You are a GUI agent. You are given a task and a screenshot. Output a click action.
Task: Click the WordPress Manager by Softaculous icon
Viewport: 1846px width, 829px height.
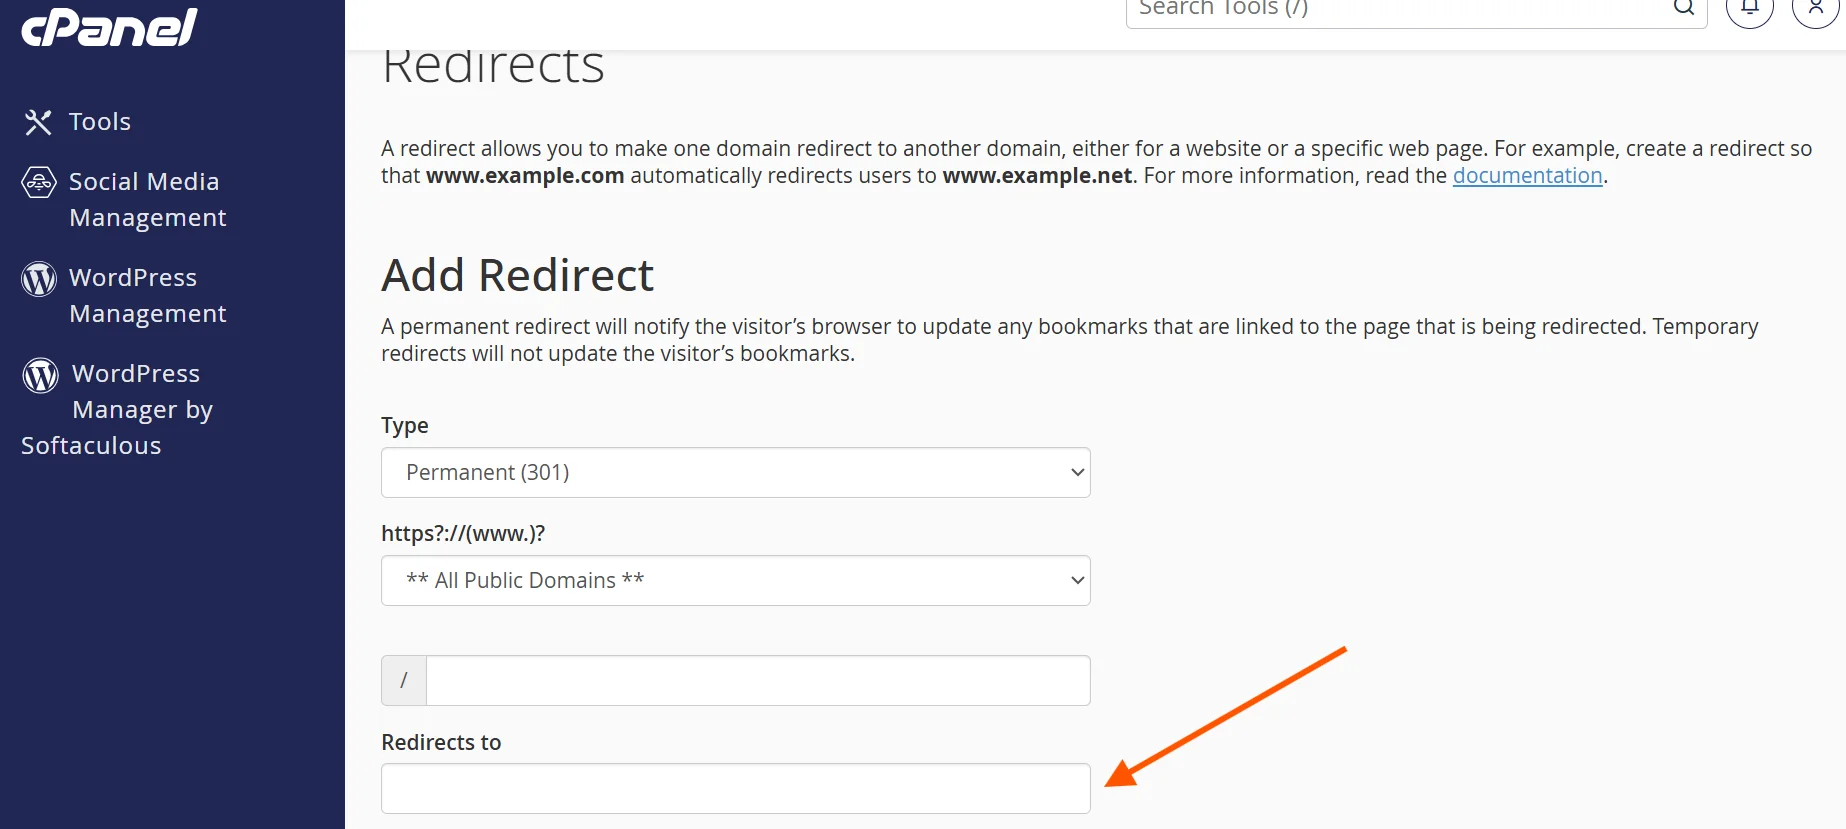tap(40, 375)
